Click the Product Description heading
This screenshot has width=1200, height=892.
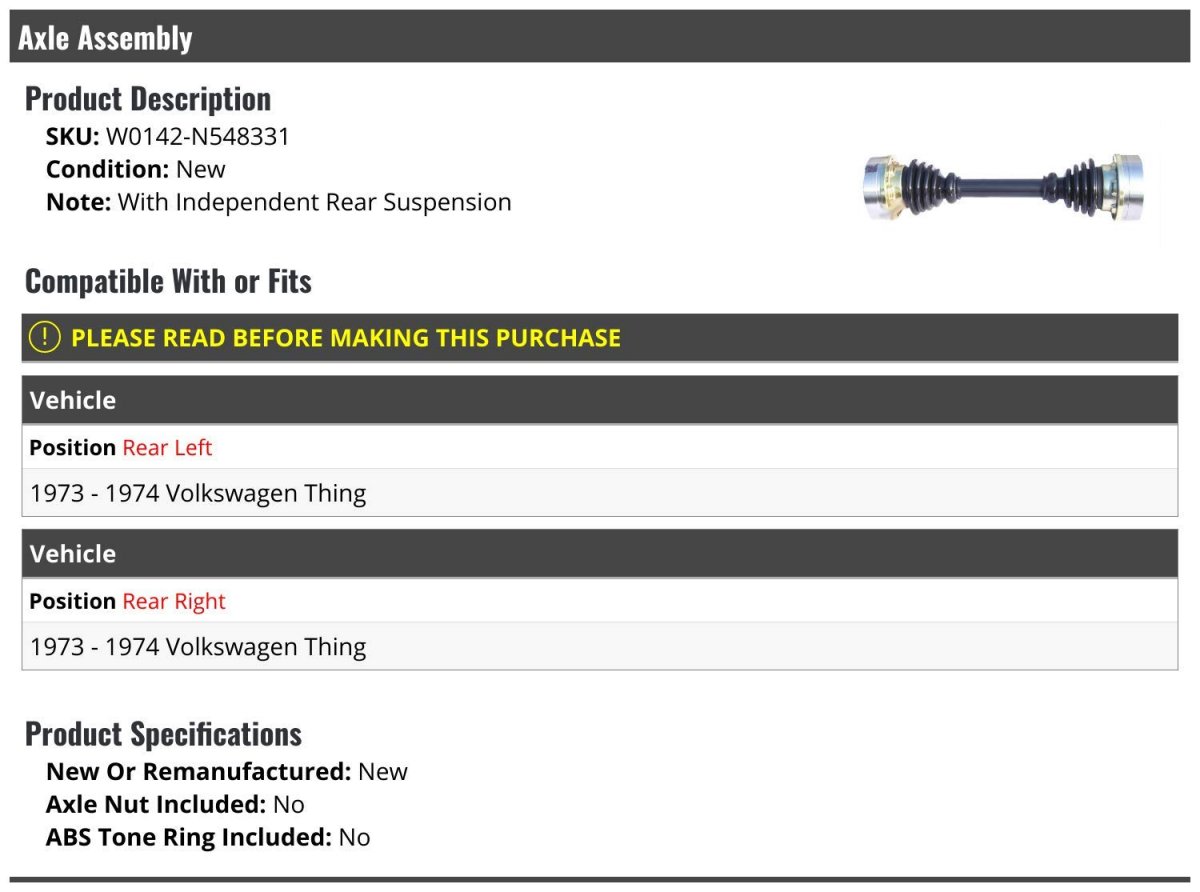(x=148, y=99)
